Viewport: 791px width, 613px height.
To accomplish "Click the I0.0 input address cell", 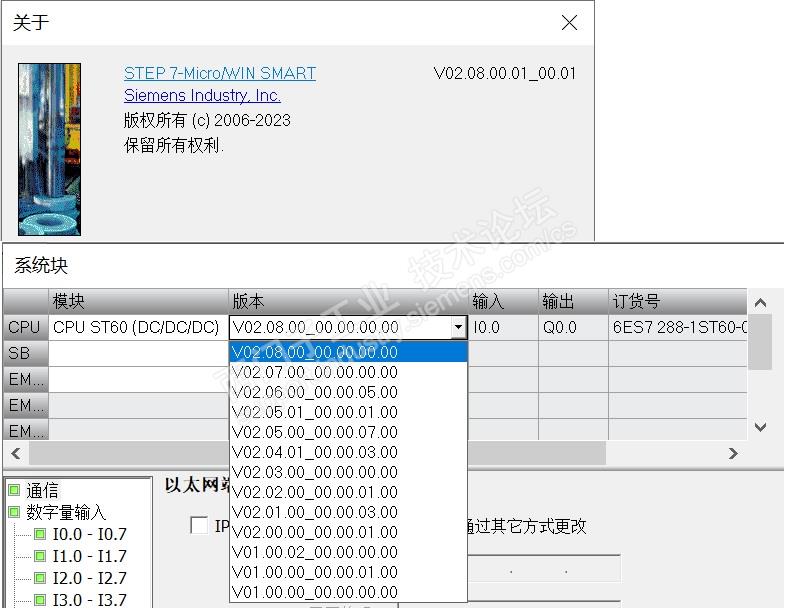I will [503, 327].
